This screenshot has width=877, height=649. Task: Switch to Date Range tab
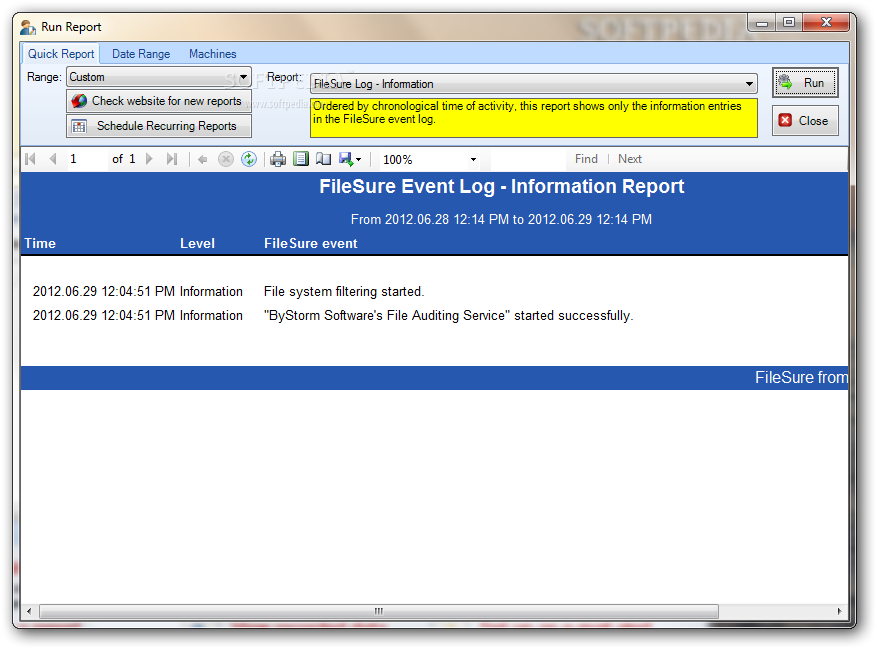tap(141, 54)
